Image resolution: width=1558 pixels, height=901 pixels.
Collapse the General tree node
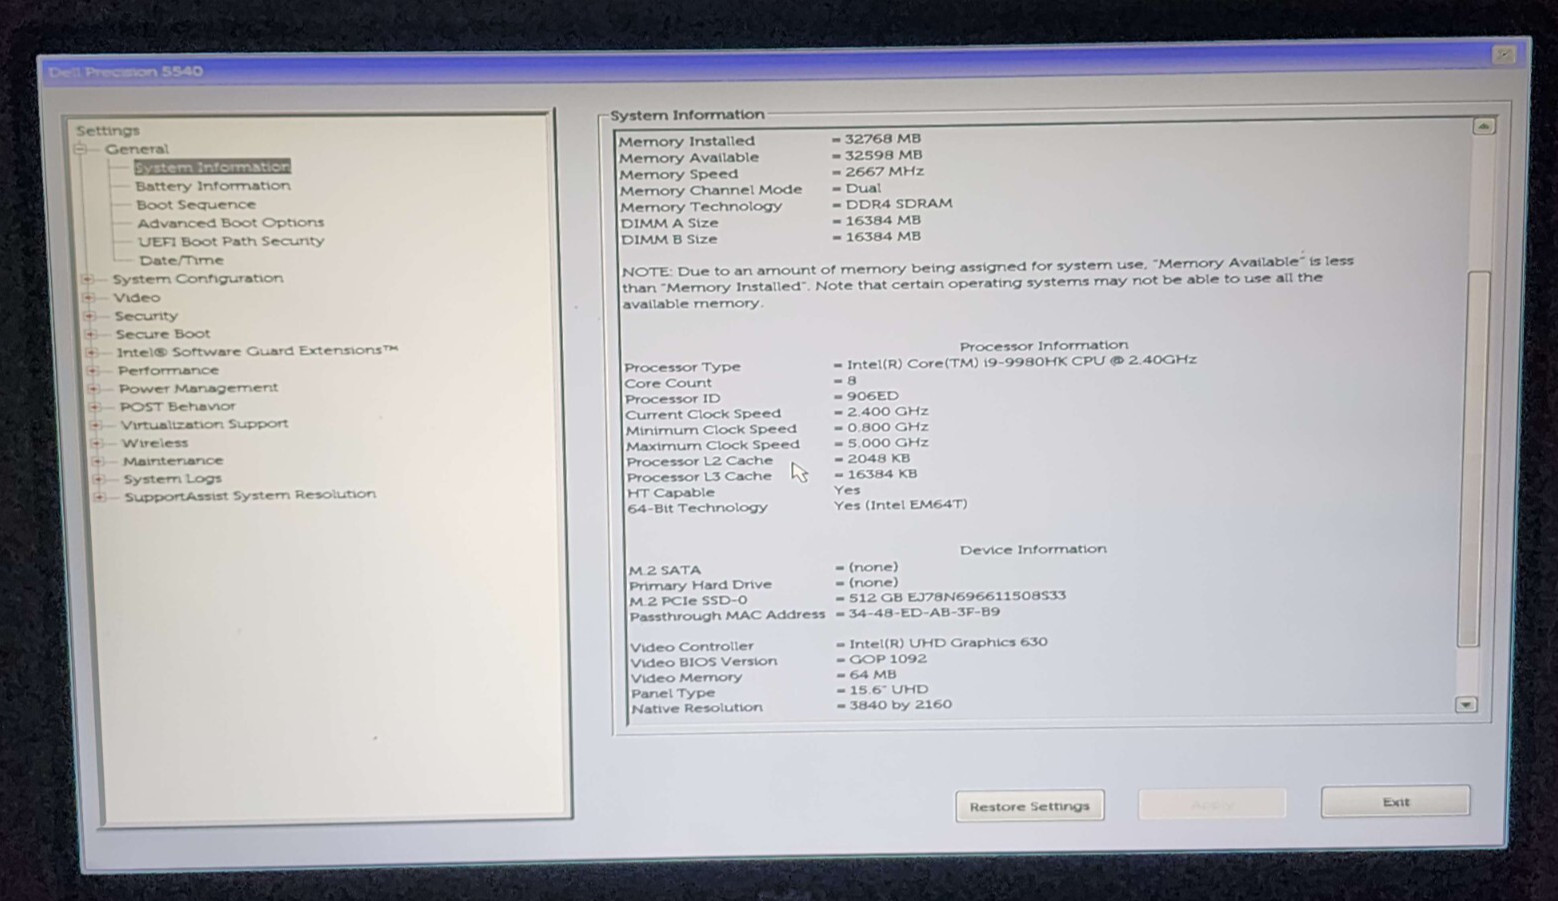[80, 149]
